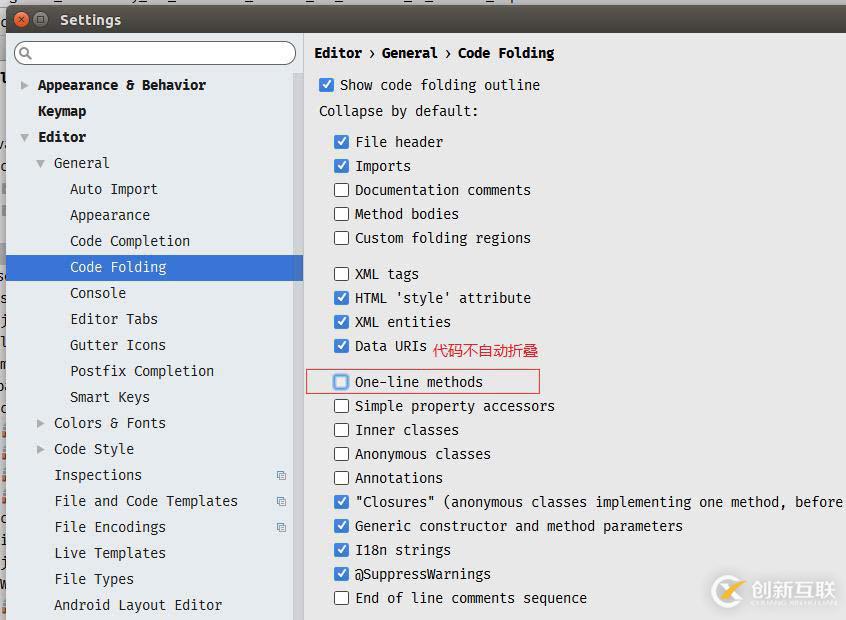Screen dimensions: 846x620
Task: Expand Code Style arrow
Action: click(40, 449)
